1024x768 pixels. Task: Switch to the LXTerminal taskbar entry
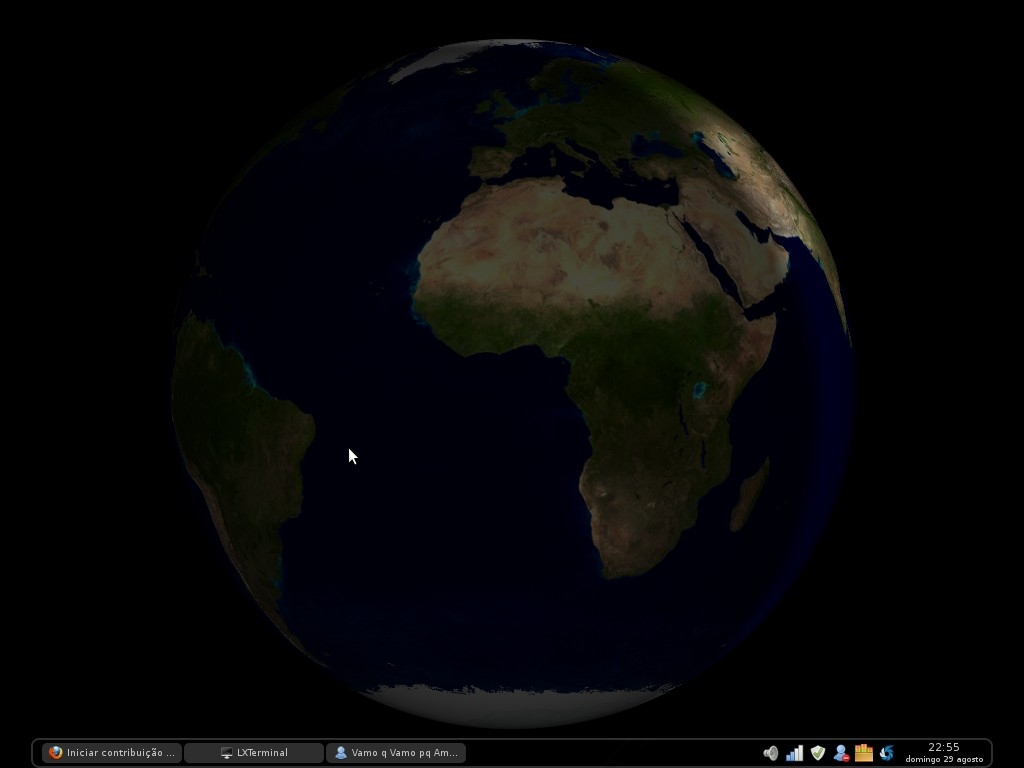[254, 752]
